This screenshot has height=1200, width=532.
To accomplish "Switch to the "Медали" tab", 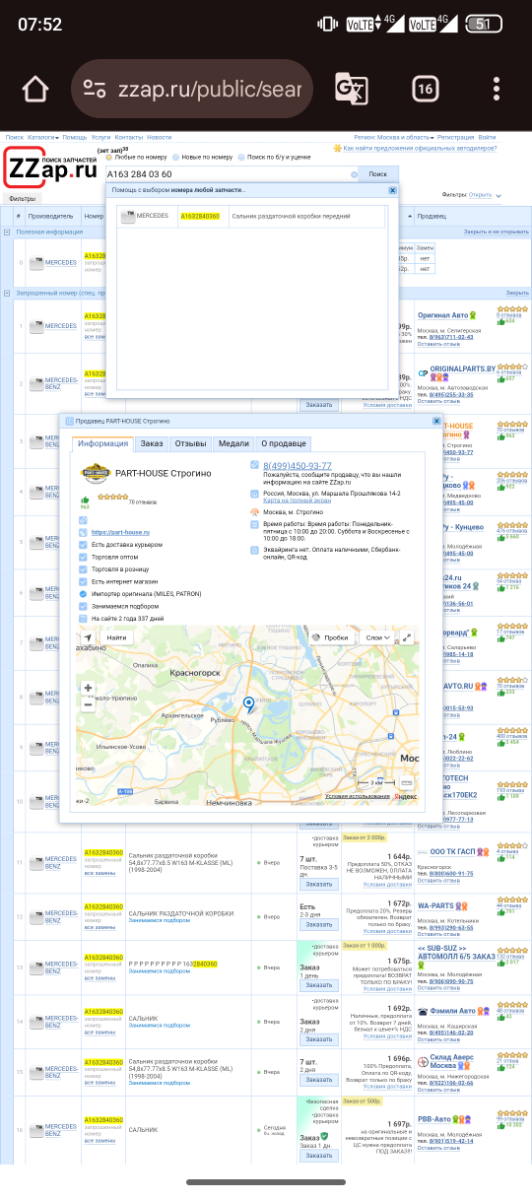I will click(x=234, y=444).
